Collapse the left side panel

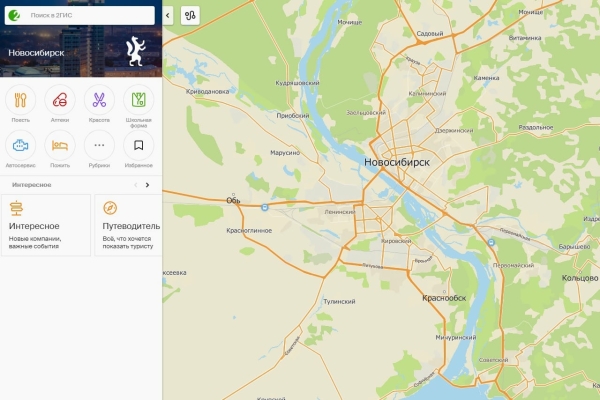click(168, 16)
